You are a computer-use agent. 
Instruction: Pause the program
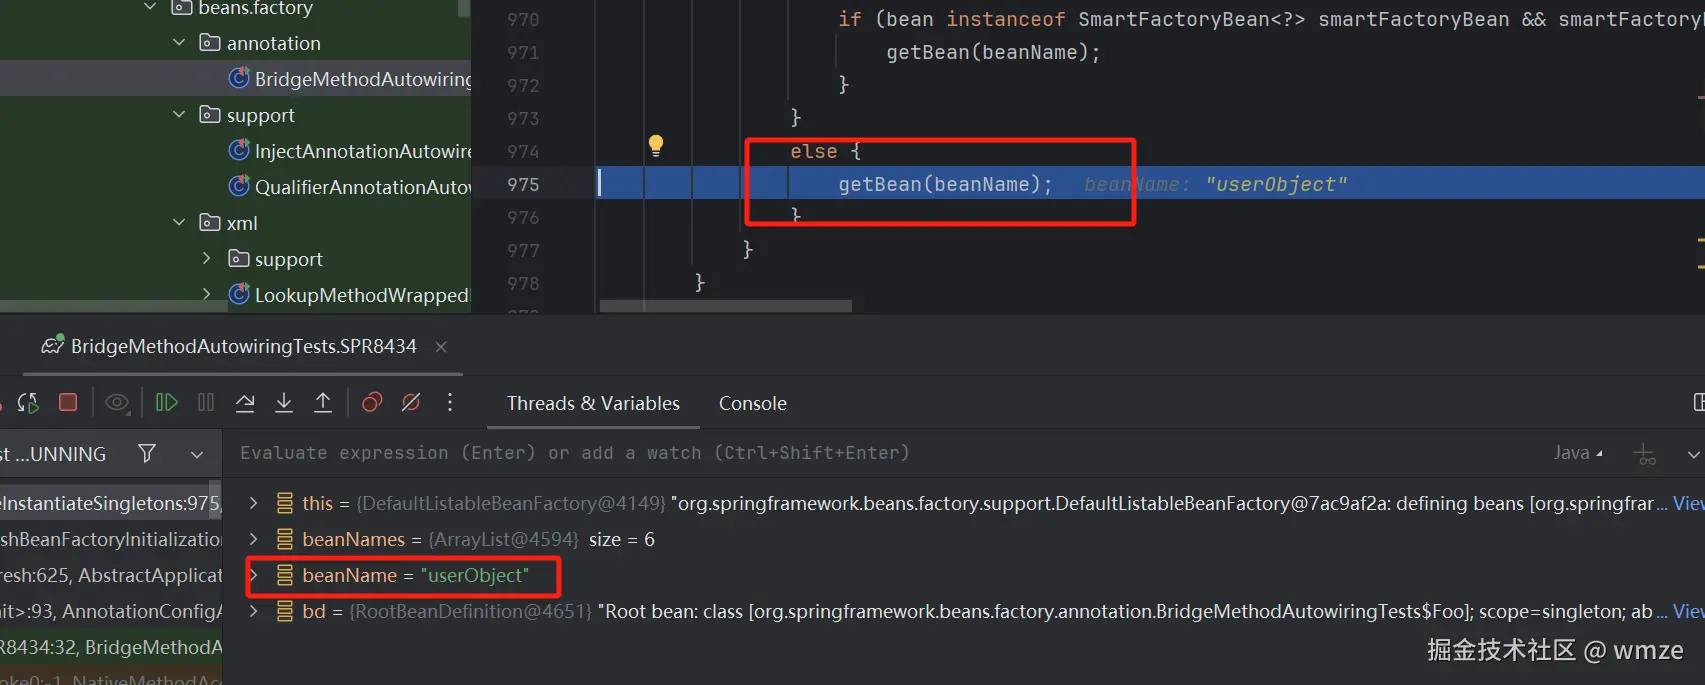tap(206, 403)
